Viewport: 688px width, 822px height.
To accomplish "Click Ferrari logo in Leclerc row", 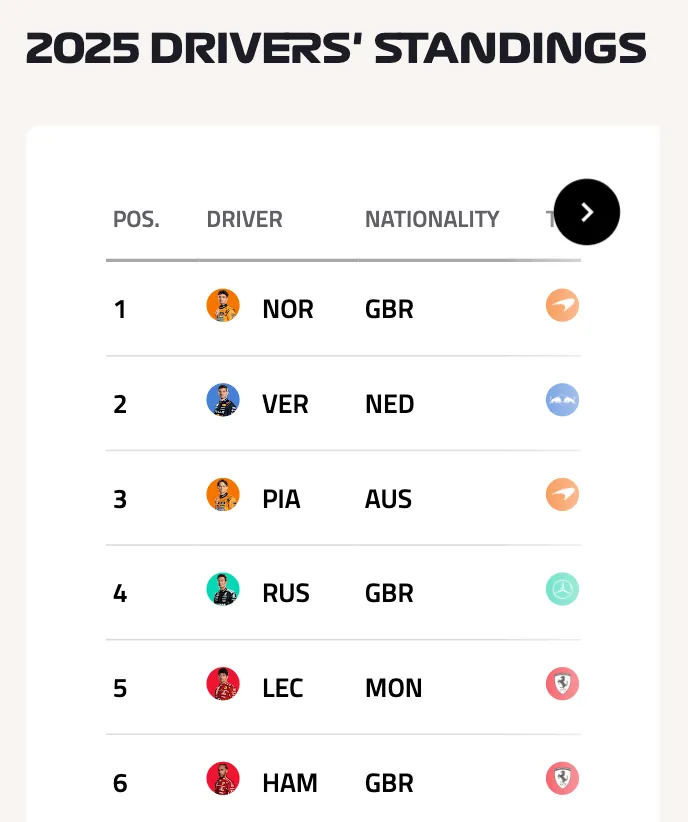I will pos(562,685).
